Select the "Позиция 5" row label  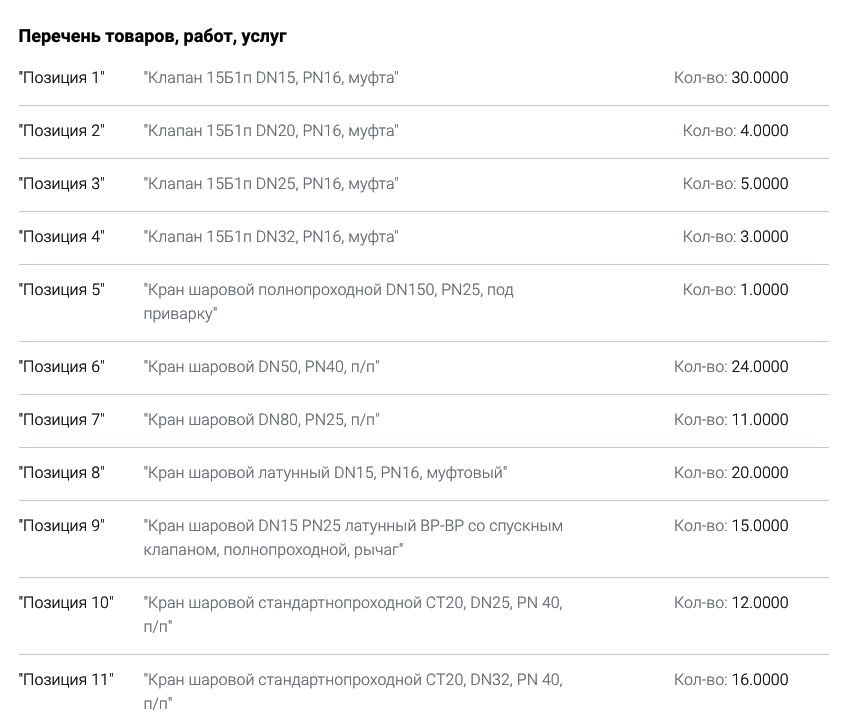pyautogui.click(x=62, y=290)
